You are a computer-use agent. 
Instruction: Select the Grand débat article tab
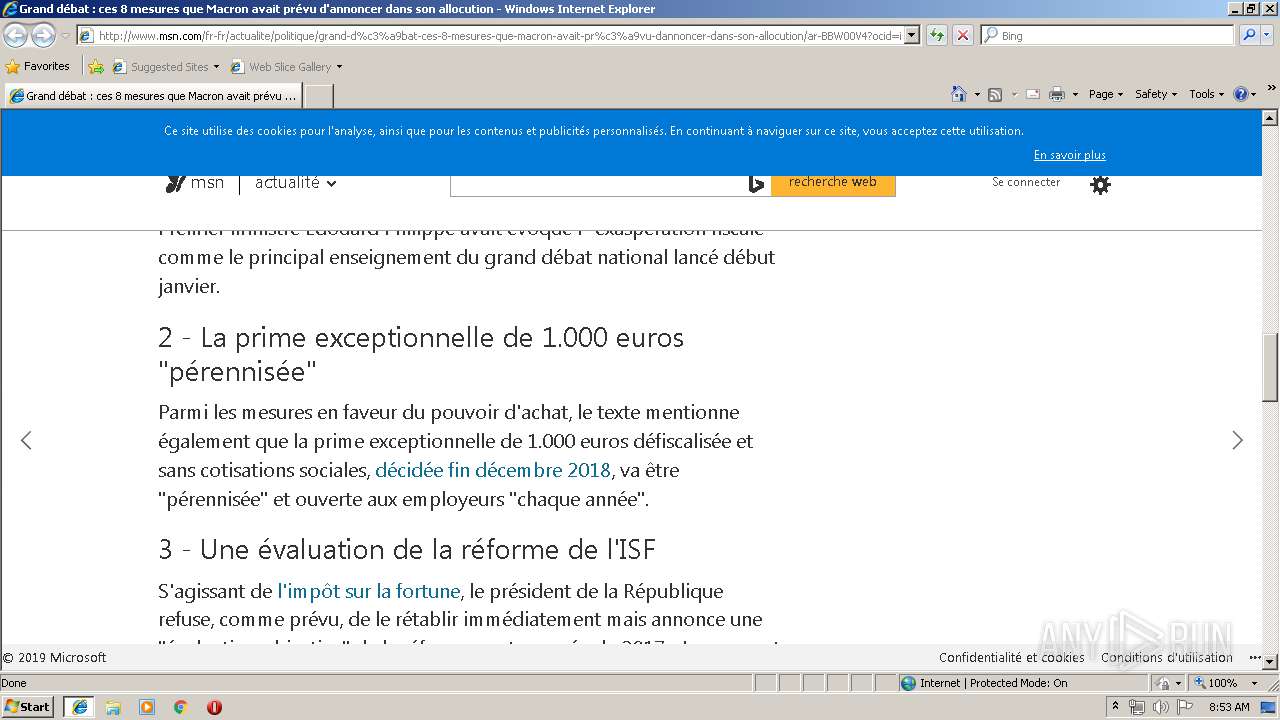coord(152,96)
